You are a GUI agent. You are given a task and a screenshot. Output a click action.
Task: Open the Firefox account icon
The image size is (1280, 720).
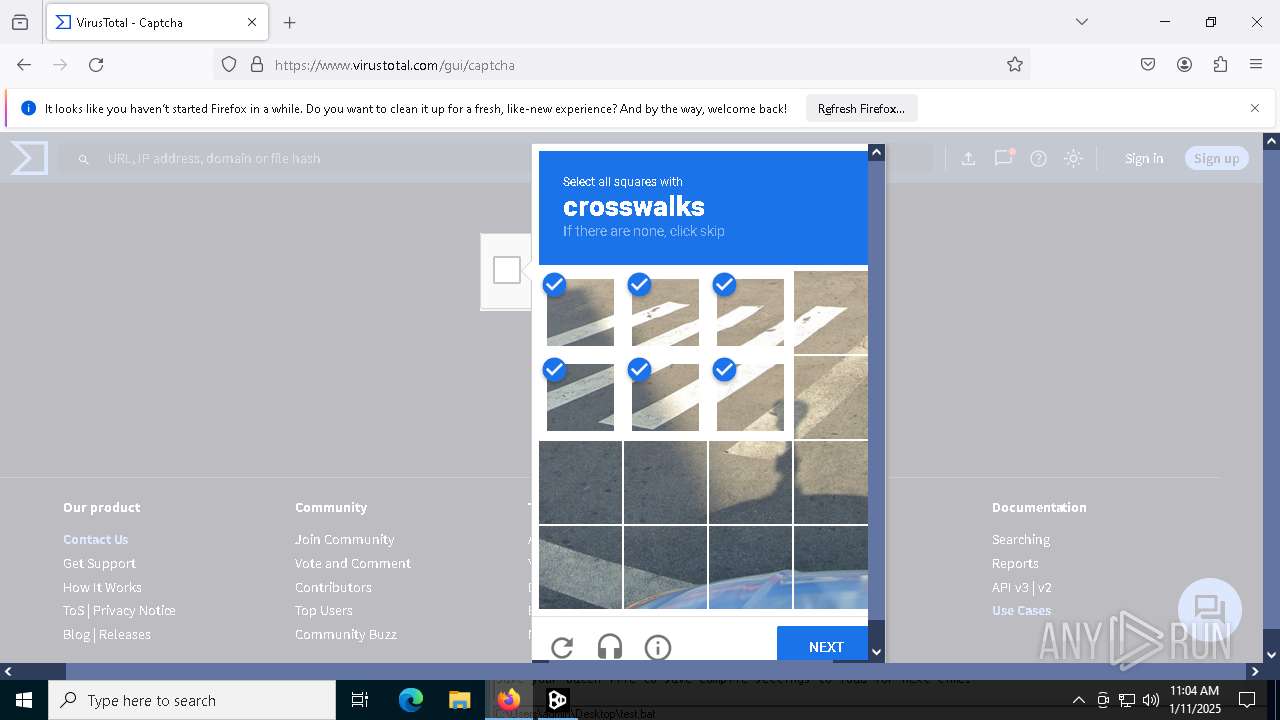pos(1184,65)
